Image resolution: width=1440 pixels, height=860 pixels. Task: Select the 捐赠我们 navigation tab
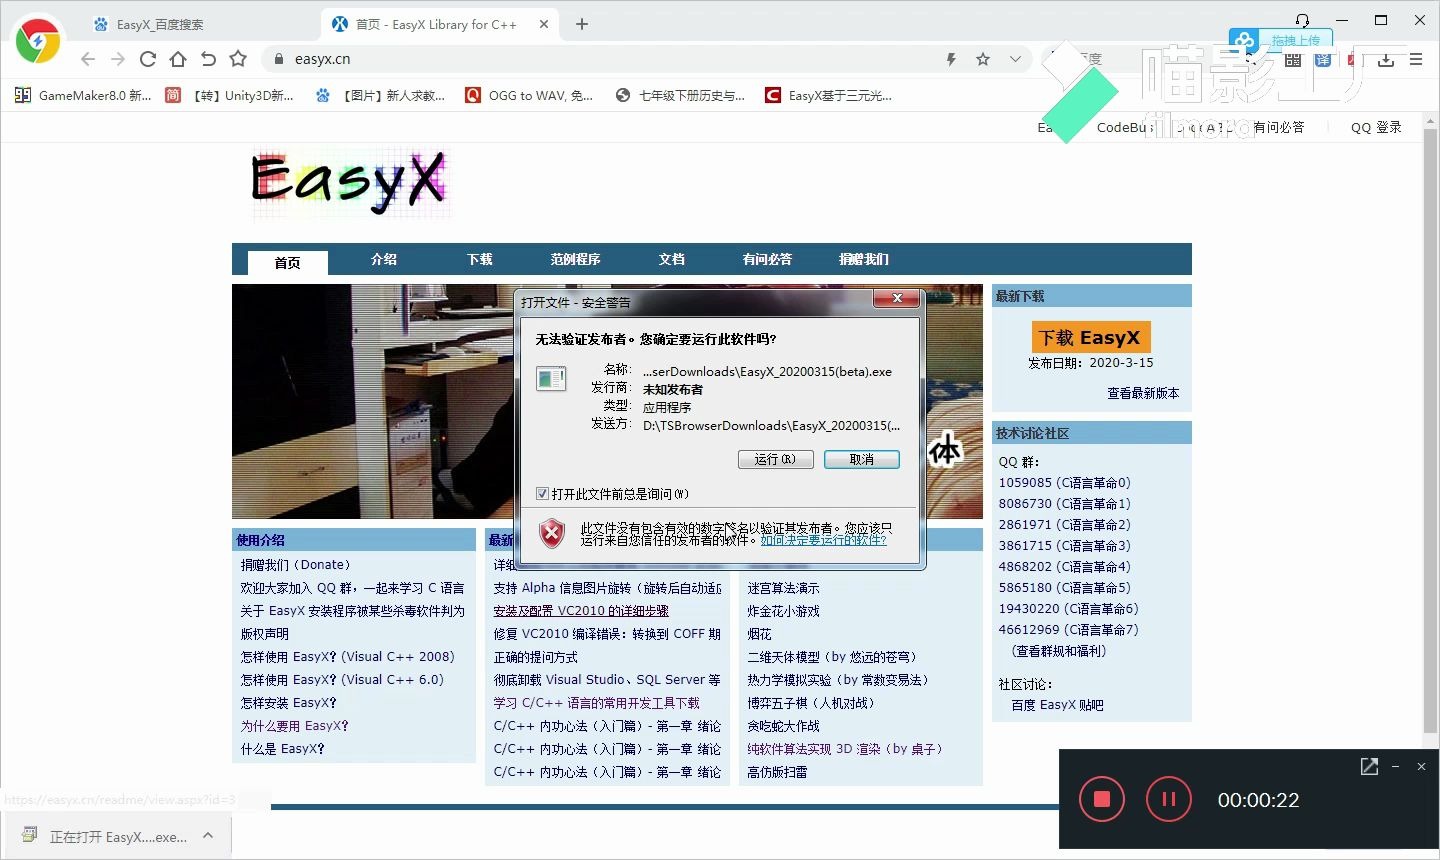[864, 259]
